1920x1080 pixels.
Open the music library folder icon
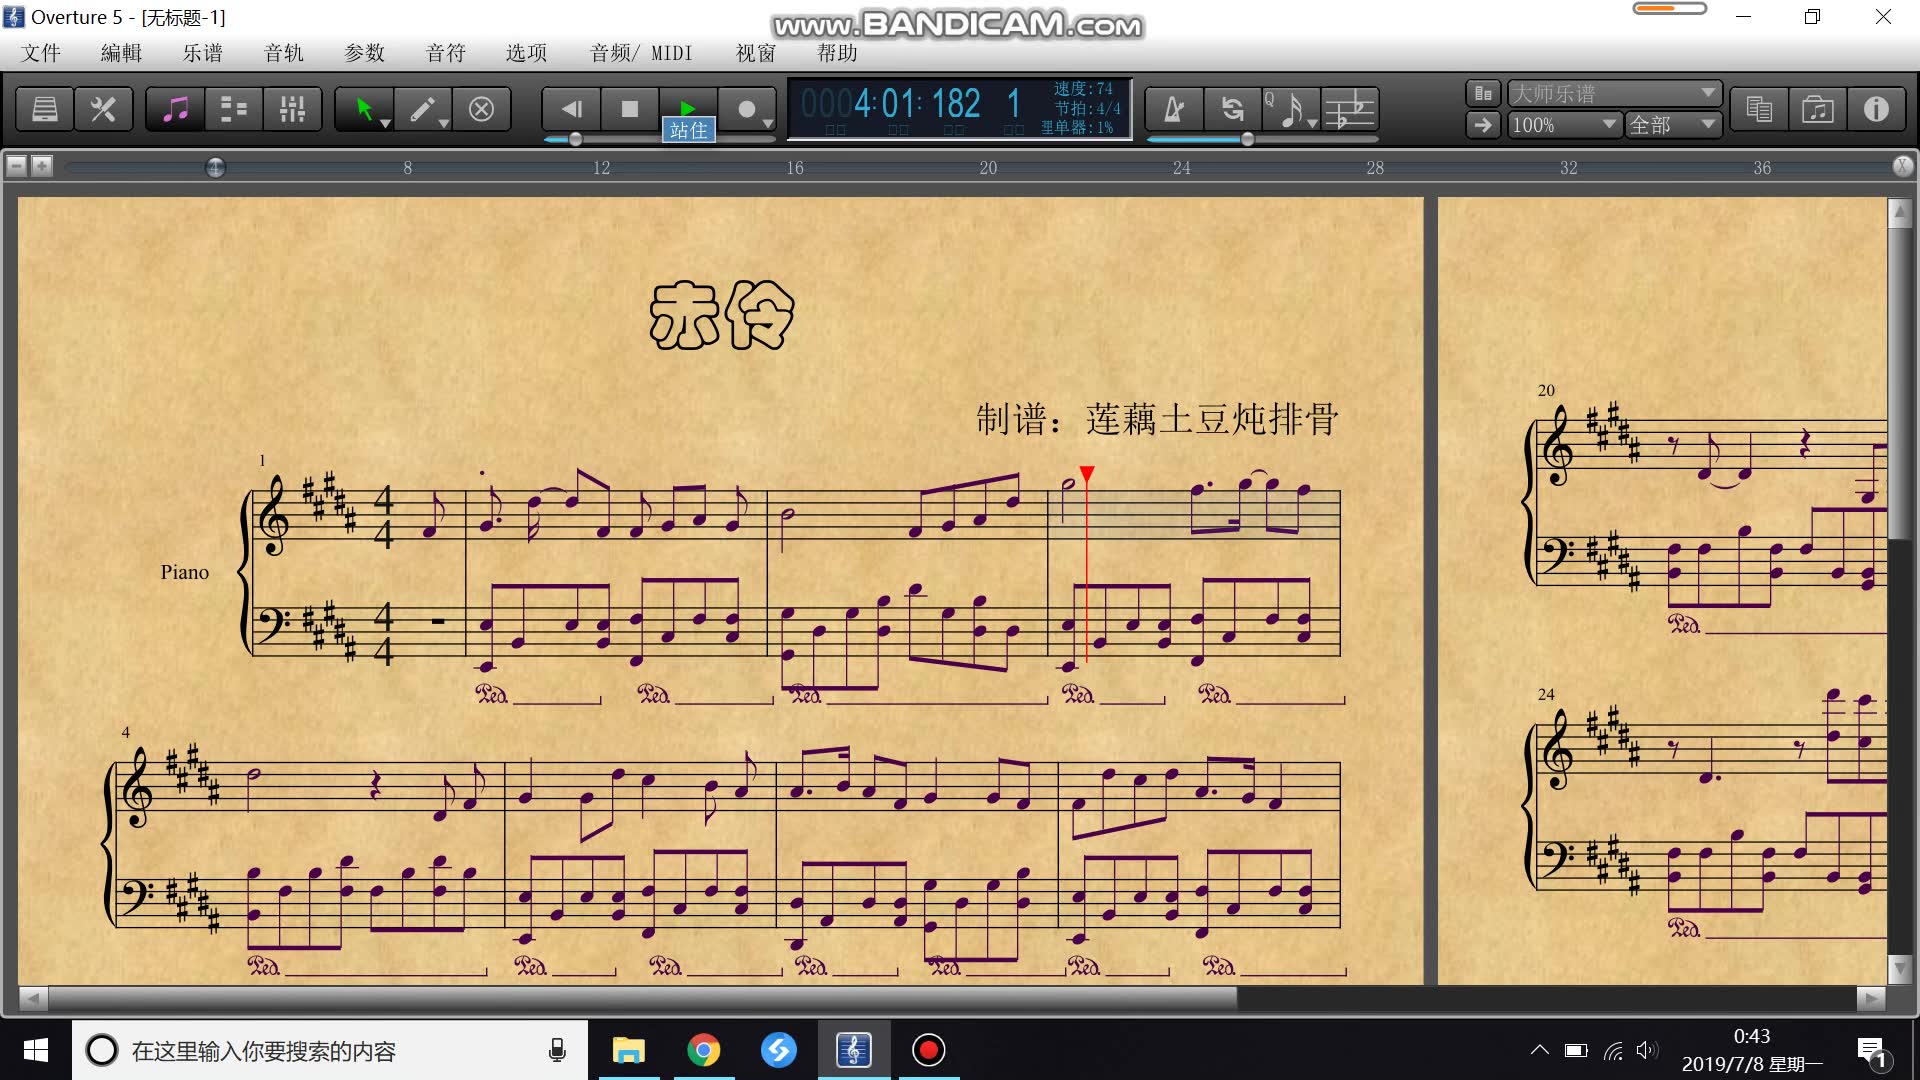coord(1817,109)
